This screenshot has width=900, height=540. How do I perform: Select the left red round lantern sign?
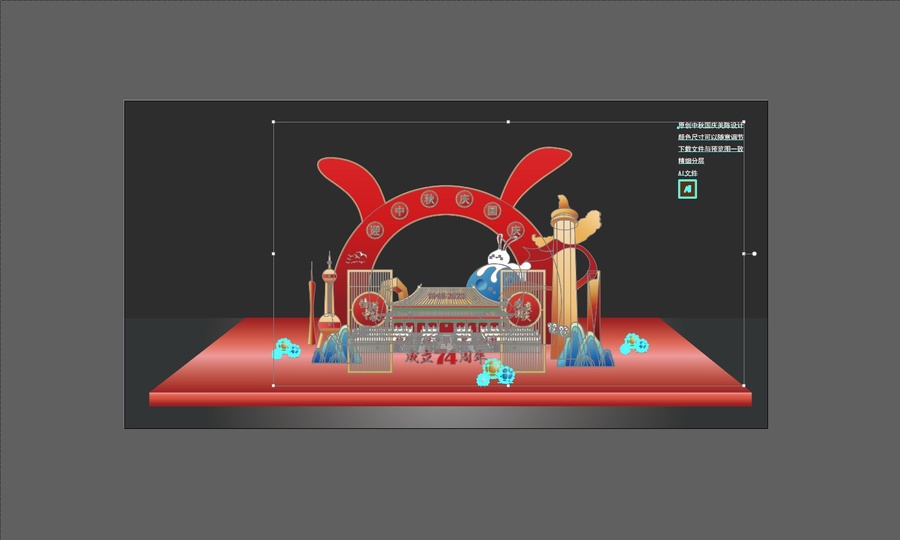click(368, 309)
